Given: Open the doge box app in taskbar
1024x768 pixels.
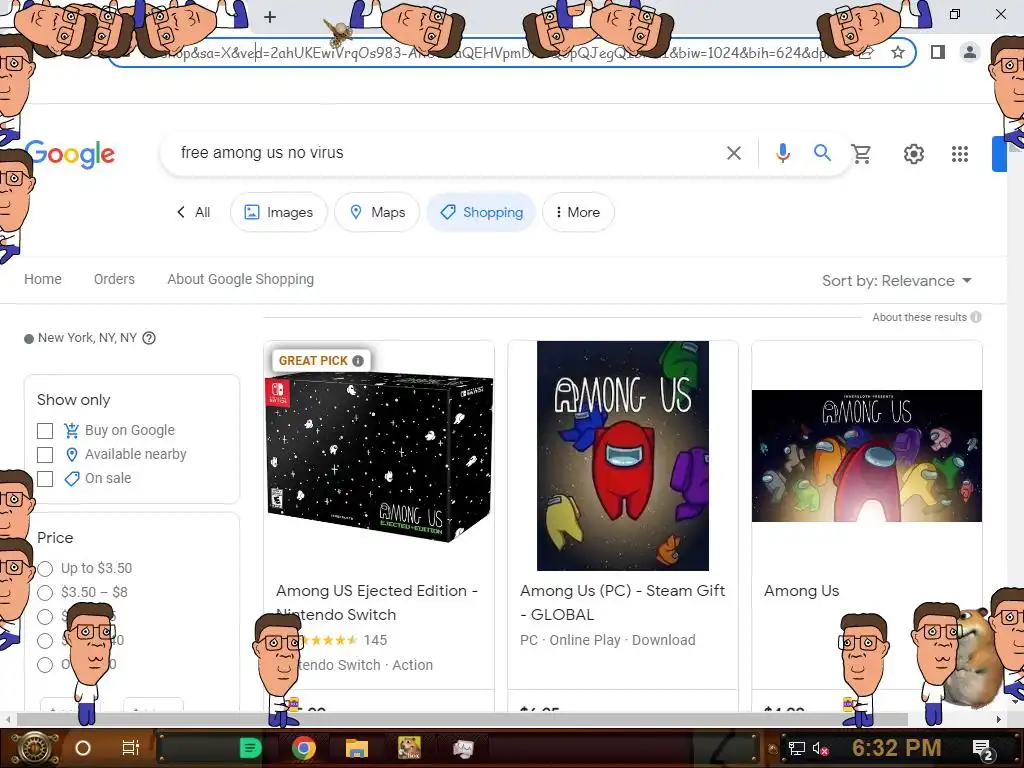Looking at the screenshot, I should 409,748.
